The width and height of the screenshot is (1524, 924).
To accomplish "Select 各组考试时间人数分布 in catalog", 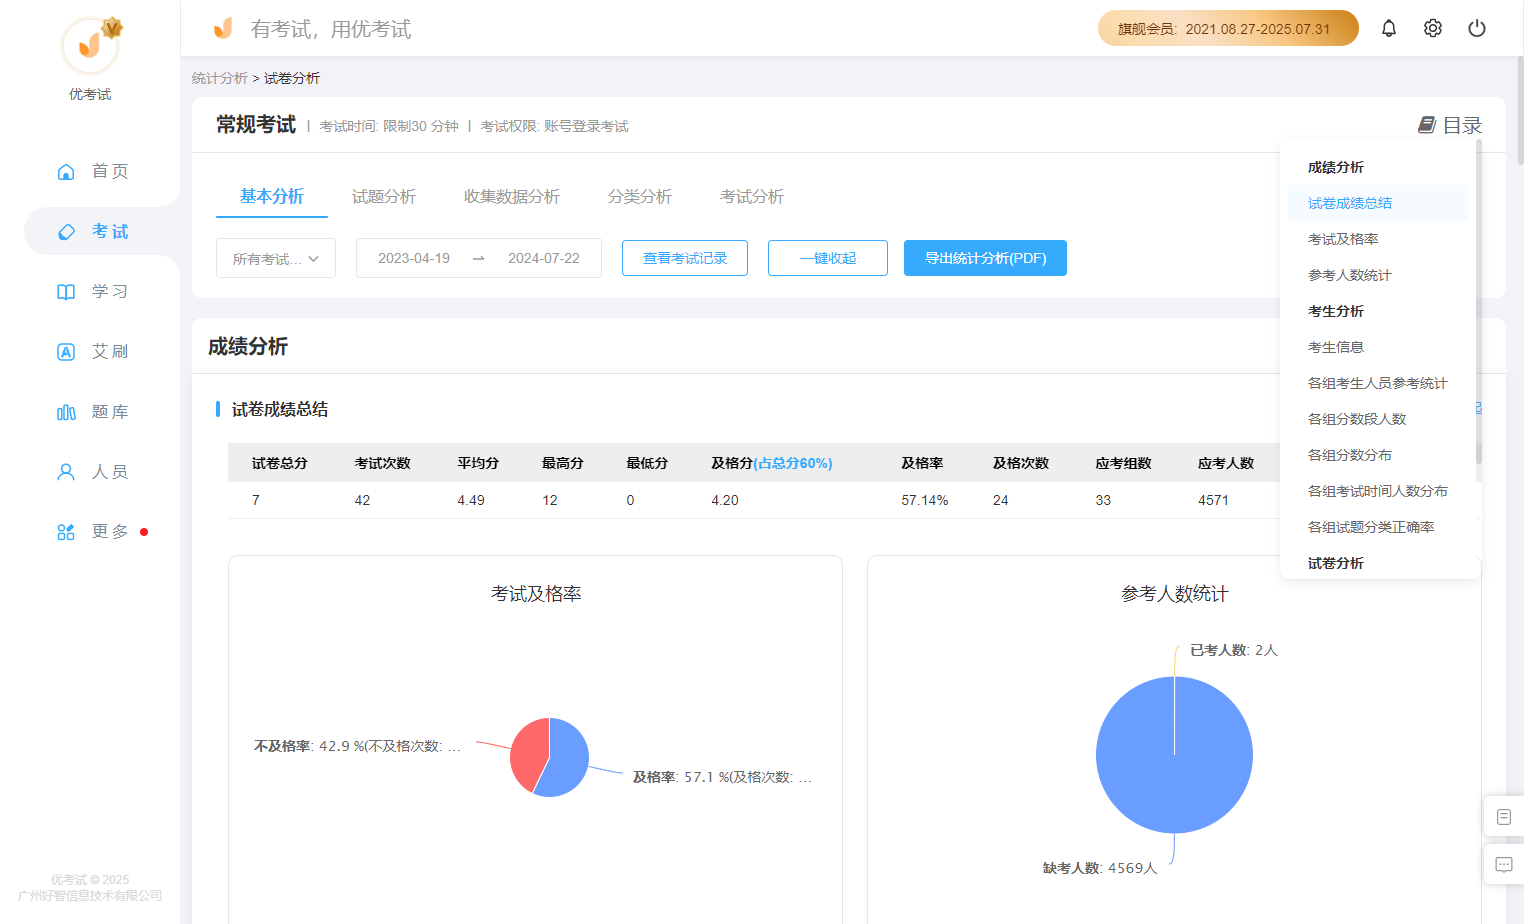I will click(x=1378, y=491).
